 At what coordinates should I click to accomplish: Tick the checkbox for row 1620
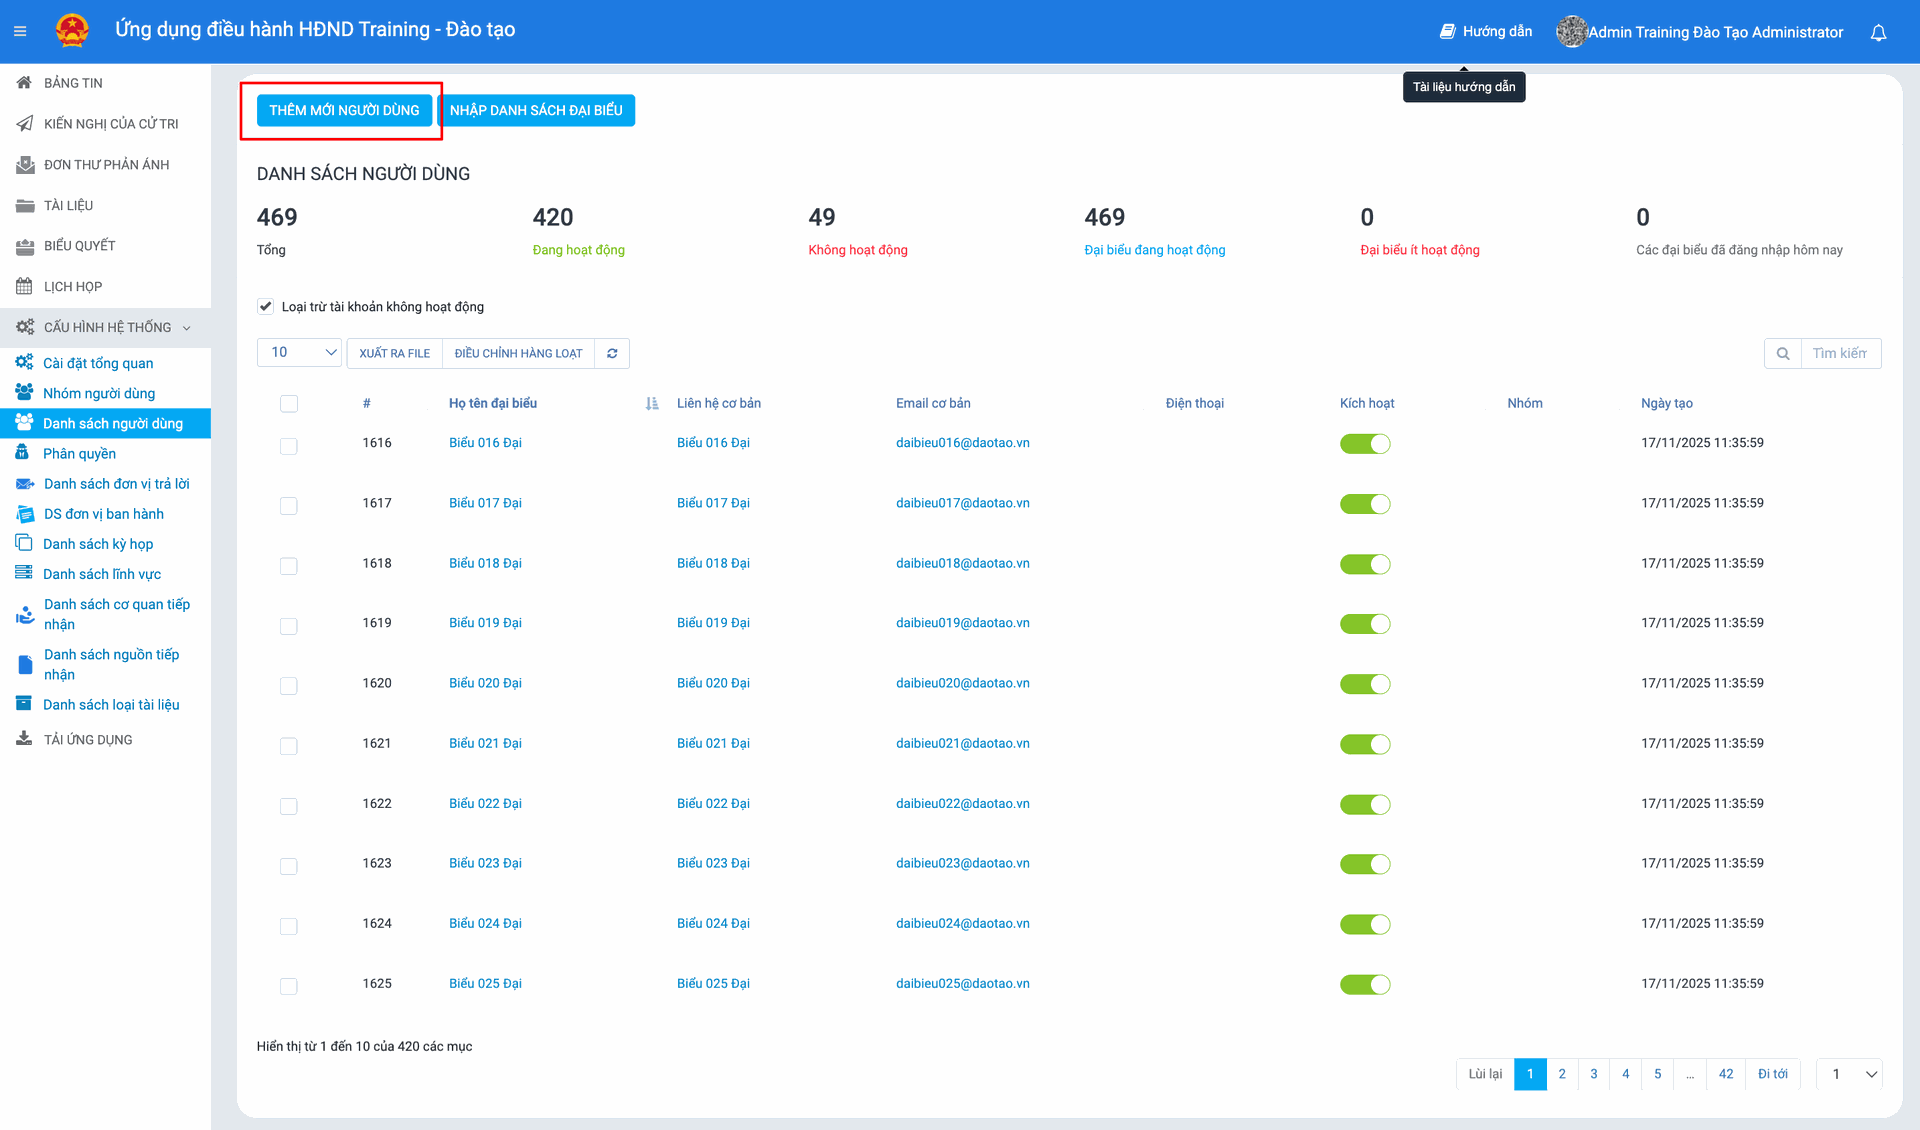(x=289, y=685)
